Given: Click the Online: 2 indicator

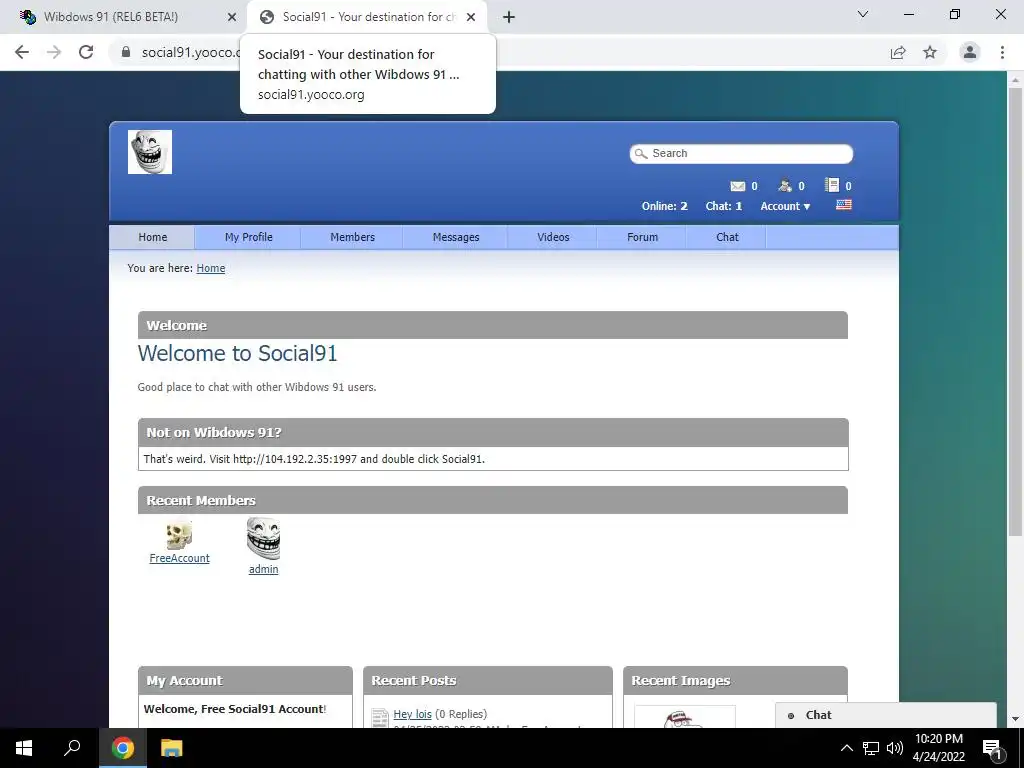Looking at the screenshot, I should (664, 206).
